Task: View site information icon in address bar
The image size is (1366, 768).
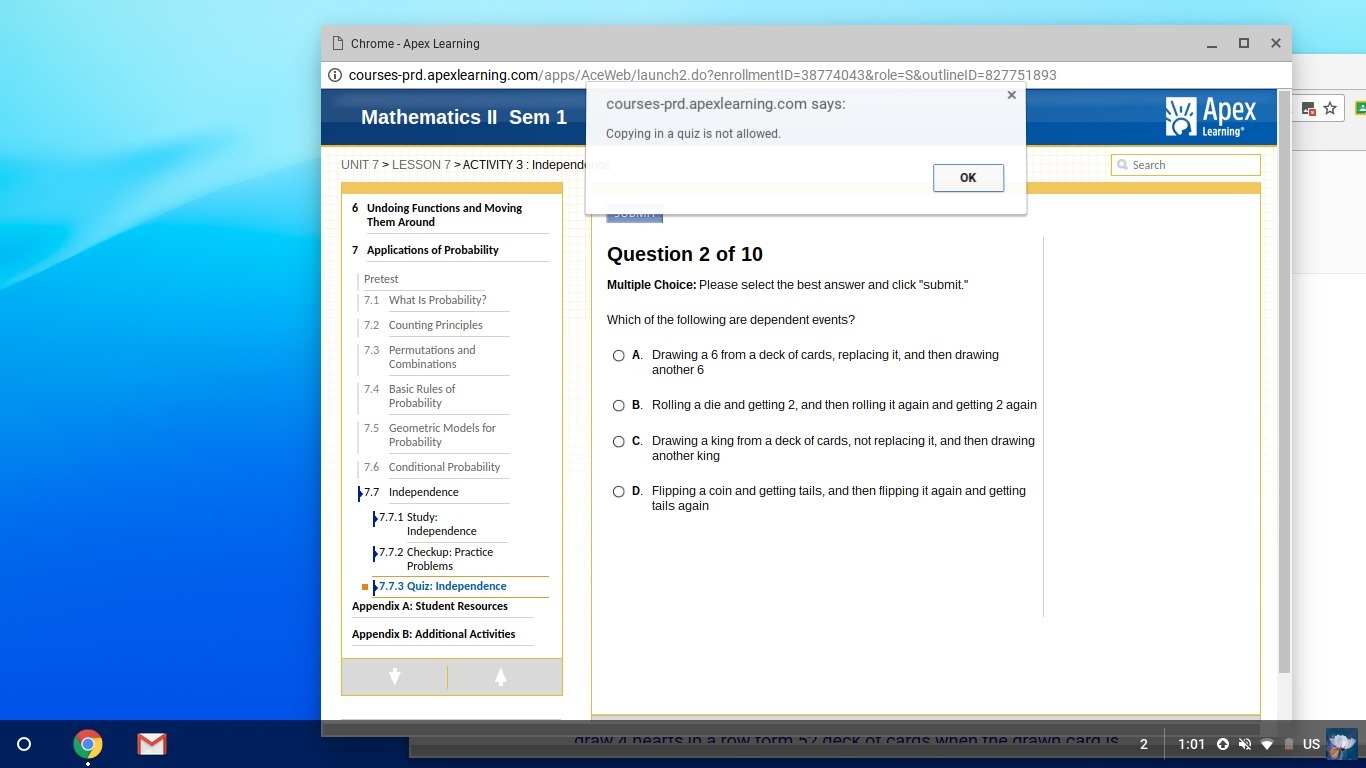Action: coord(335,75)
